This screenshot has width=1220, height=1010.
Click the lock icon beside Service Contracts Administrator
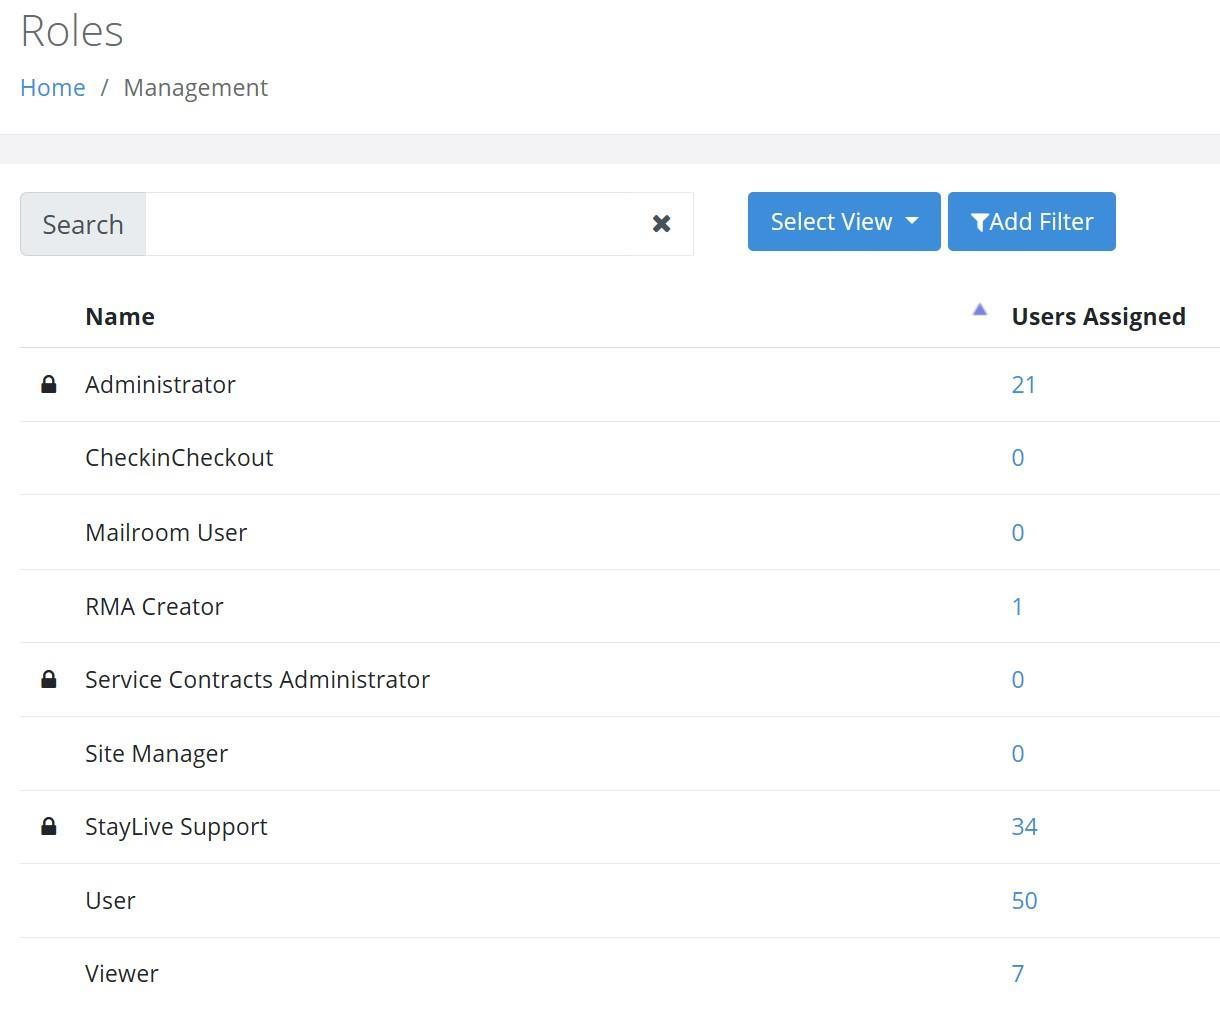pyautogui.click(x=48, y=679)
